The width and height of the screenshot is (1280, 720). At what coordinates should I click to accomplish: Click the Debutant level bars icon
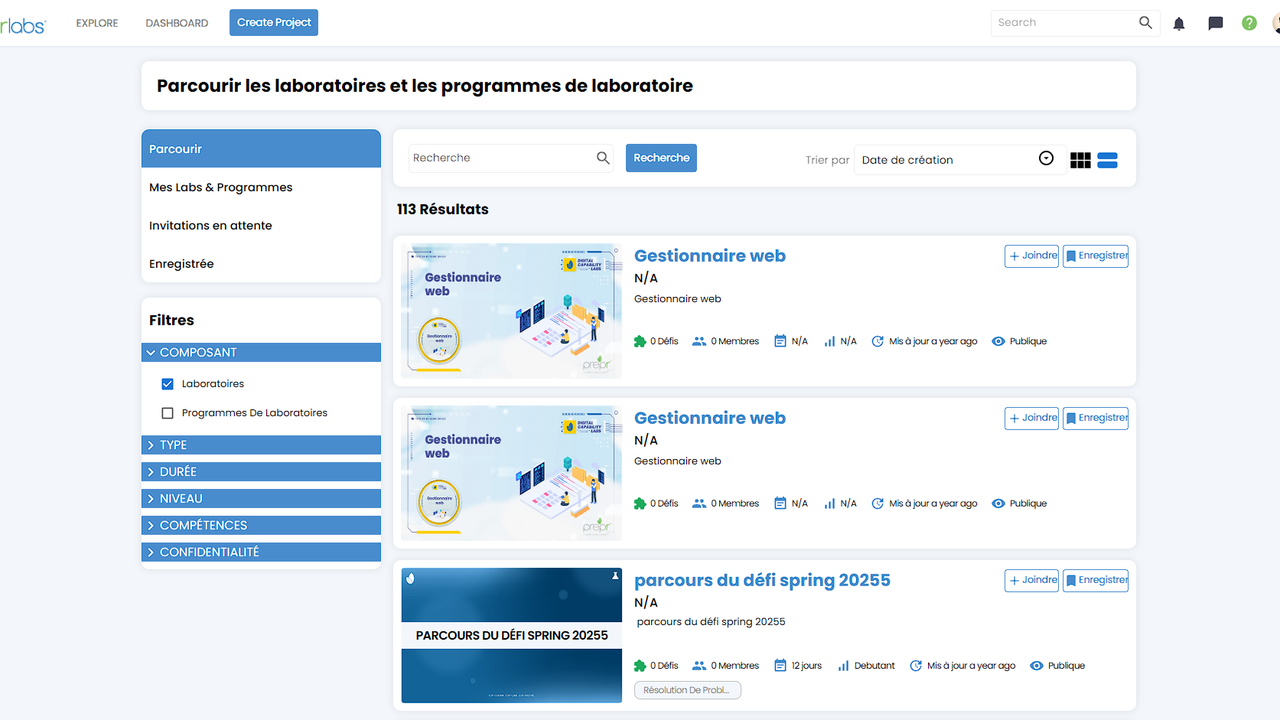tap(843, 665)
